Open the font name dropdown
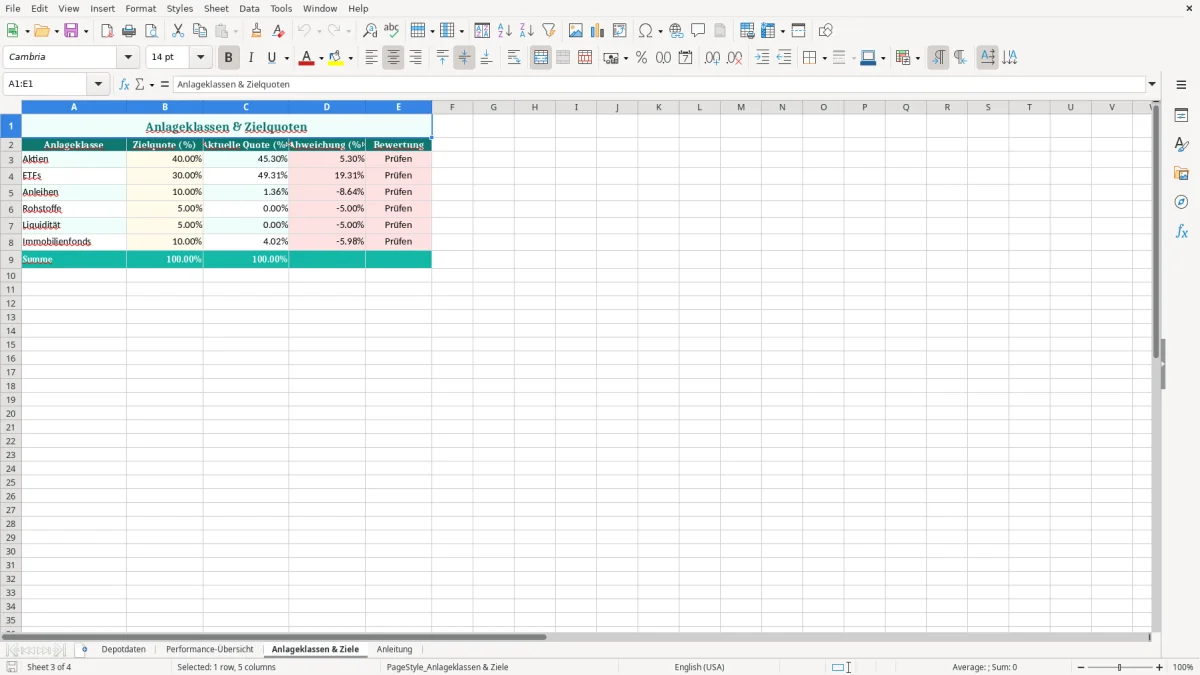The width and height of the screenshot is (1200, 675). [129, 58]
